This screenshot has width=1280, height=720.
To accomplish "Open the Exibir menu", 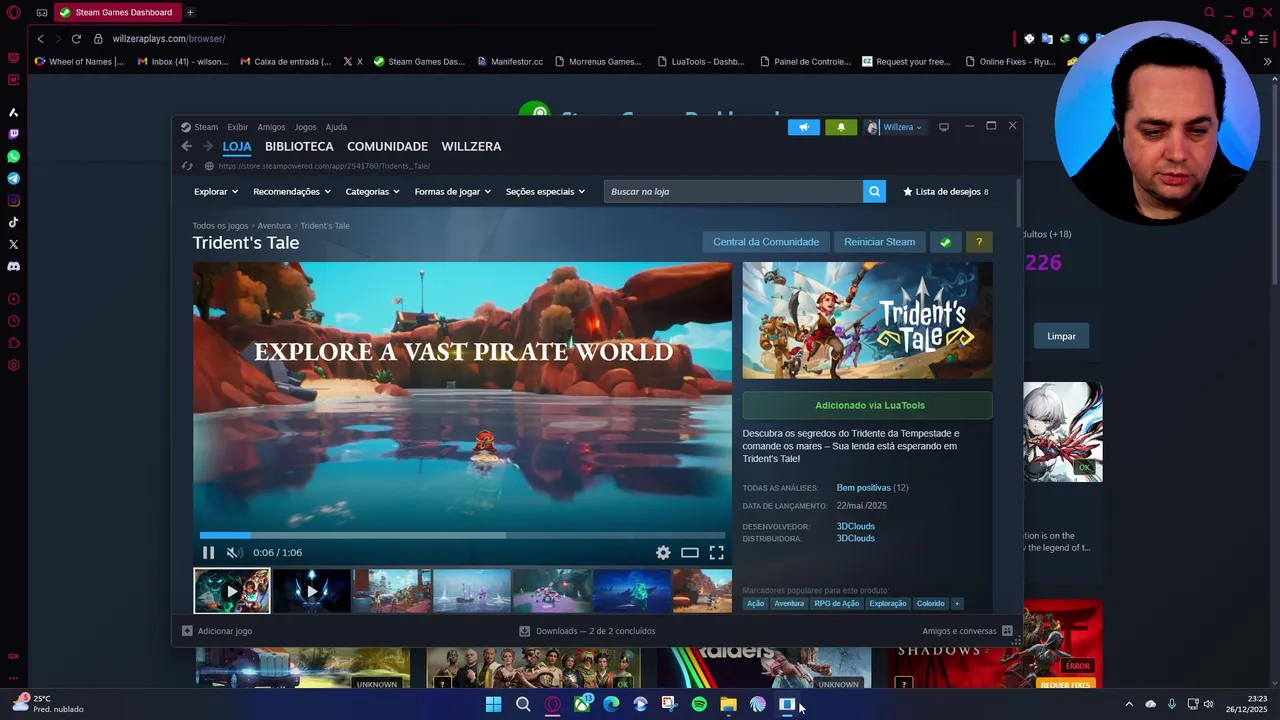I will 237,127.
